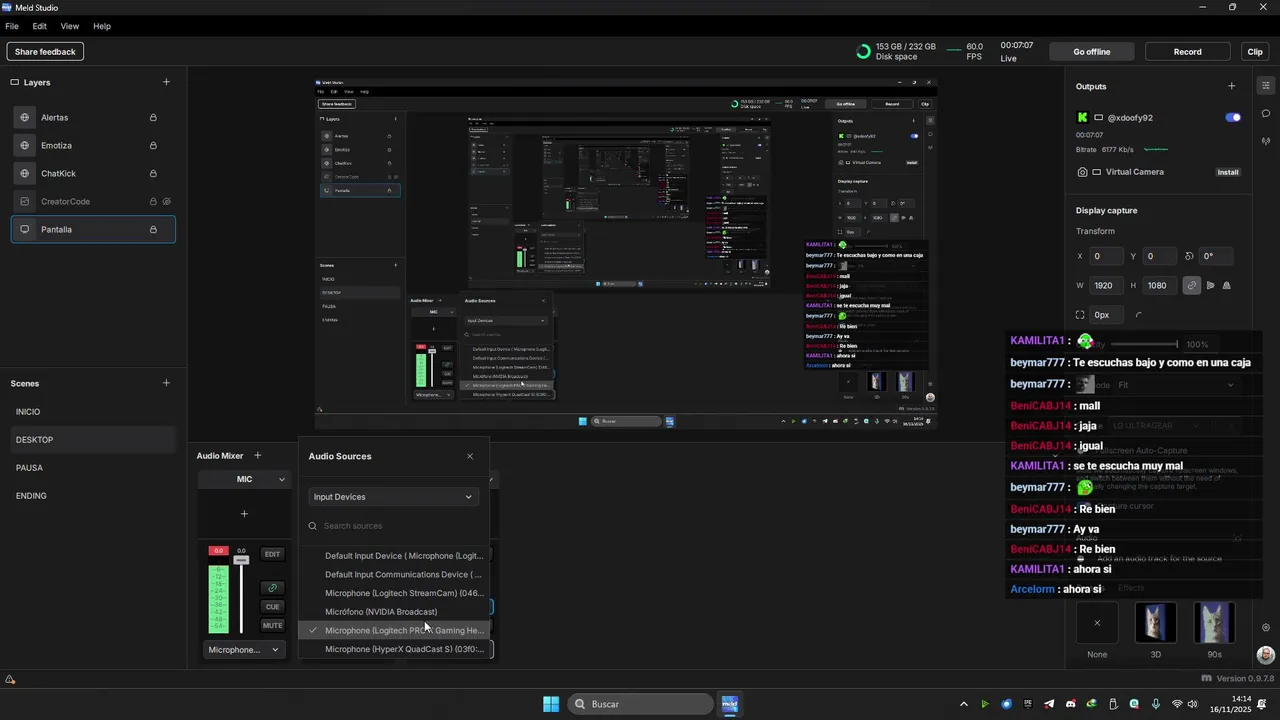Start recording with Record button

point(1188,51)
